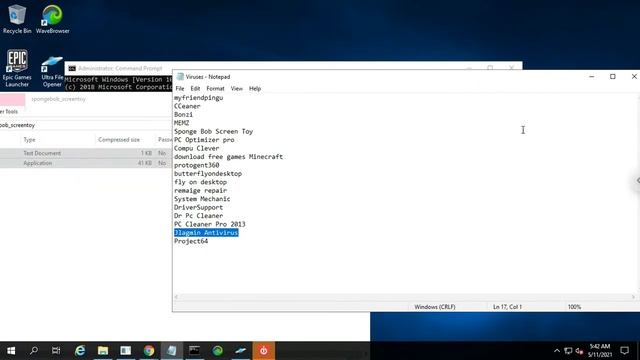Click the 'myfriendpingu' line in Notepad

[199, 98]
